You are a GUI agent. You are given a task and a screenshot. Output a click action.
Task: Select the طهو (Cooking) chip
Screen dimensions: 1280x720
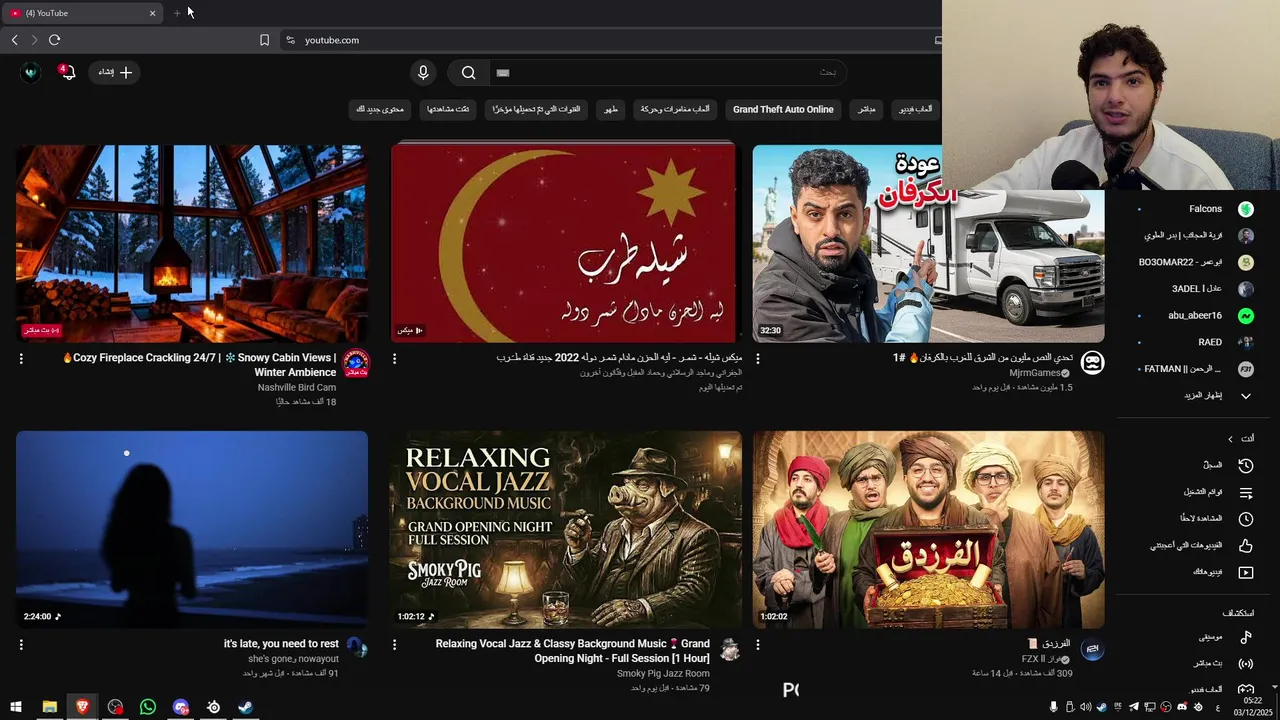coord(610,109)
